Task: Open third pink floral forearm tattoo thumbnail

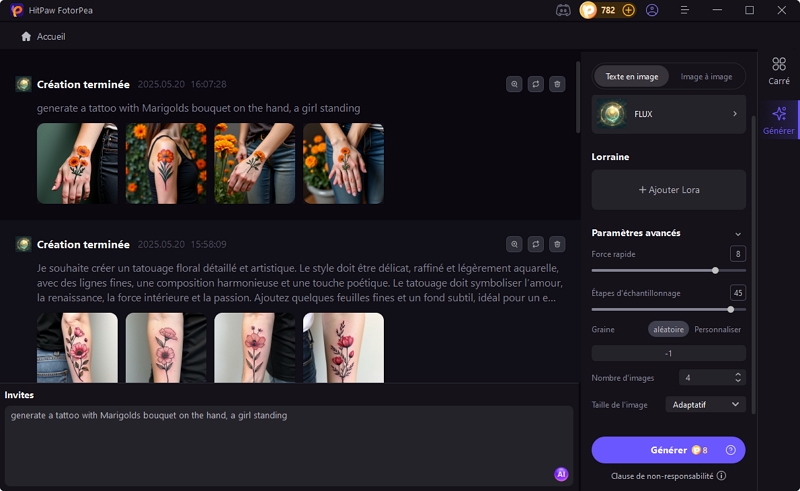Action: coord(255,348)
